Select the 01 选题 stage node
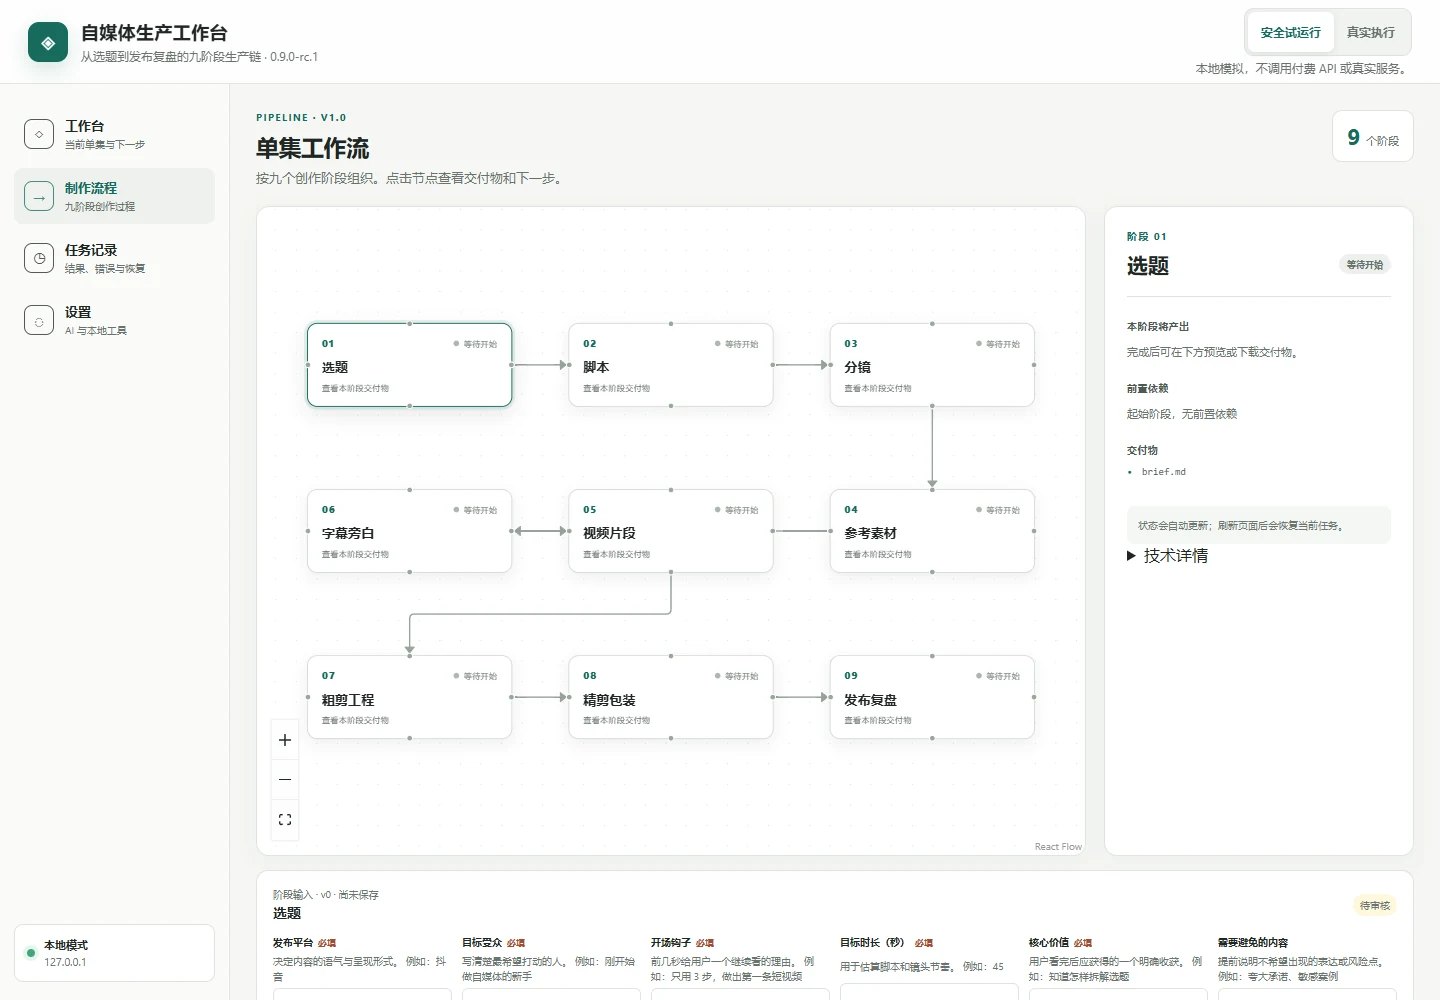 (x=410, y=365)
